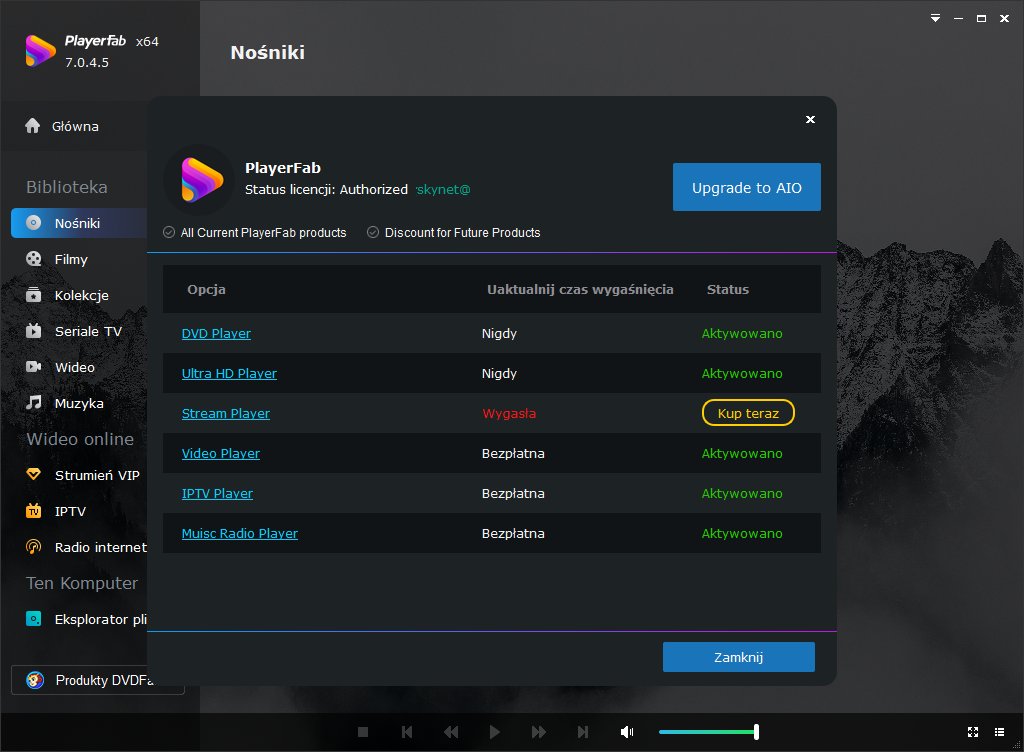Minimize the PlayerFab window
Image resolution: width=1024 pixels, height=752 pixels.
point(958,18)
